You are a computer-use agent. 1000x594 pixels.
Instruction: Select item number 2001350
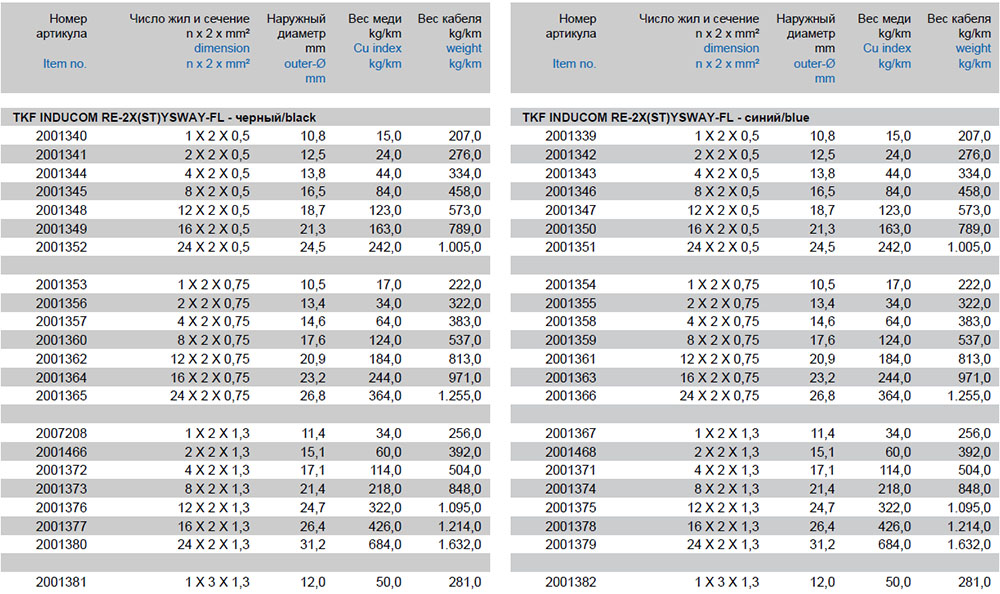pos(571,228)
